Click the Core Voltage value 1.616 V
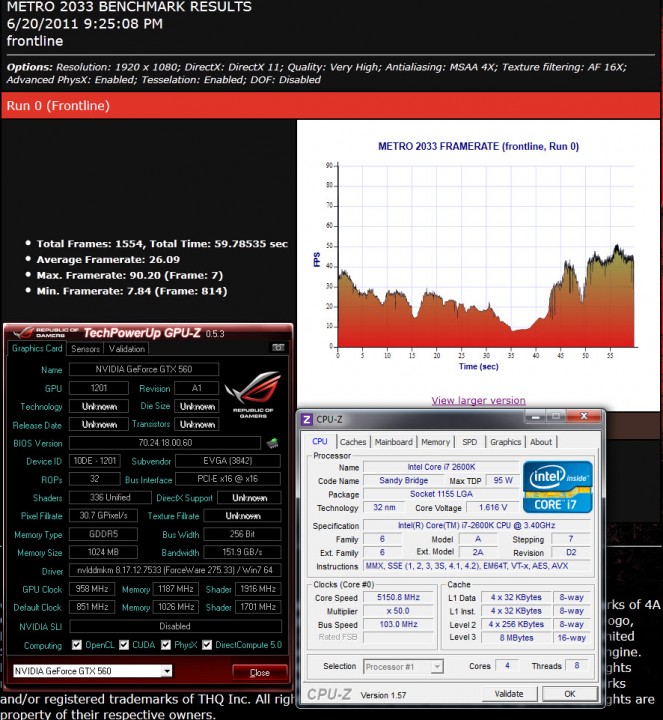Screen dimensions: 663x720 click(493, 507)
